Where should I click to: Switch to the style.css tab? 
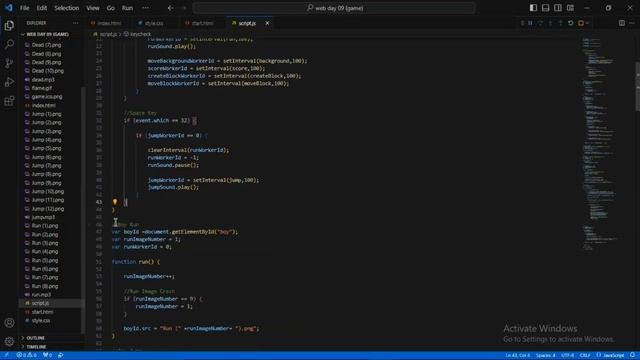click(x=154, y=23)
